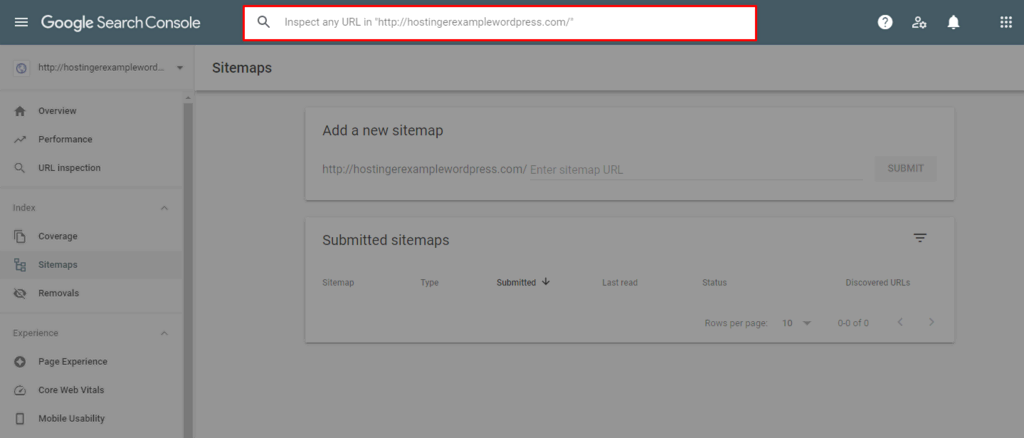Open the submitted sitemaps filter icon
This screenshot has height=438, width=1024.
920,238
